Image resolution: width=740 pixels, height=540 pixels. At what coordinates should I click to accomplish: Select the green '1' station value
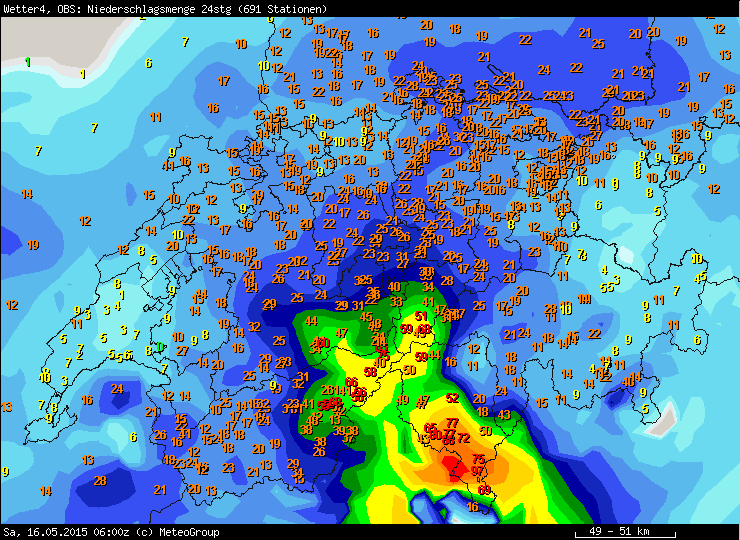[28, 62]
